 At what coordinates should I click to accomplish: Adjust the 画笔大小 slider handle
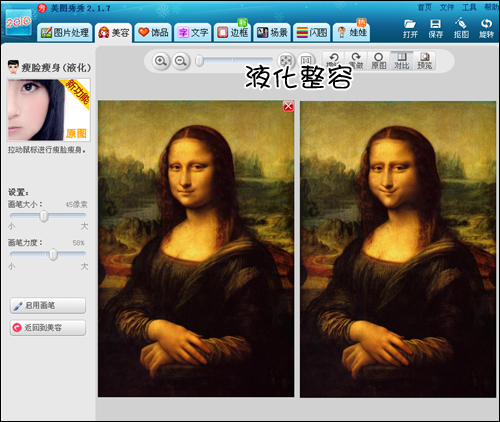click(x=44, y=216)
